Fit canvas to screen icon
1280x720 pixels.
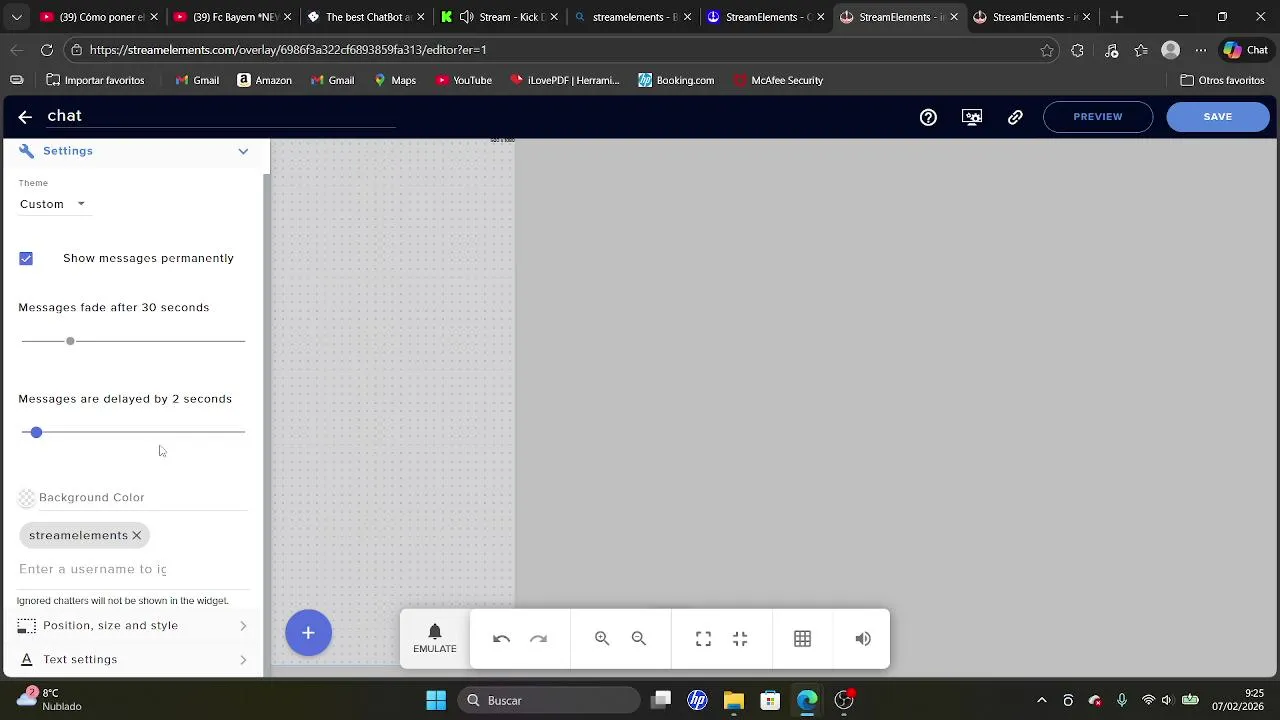[x=704, y=639]
